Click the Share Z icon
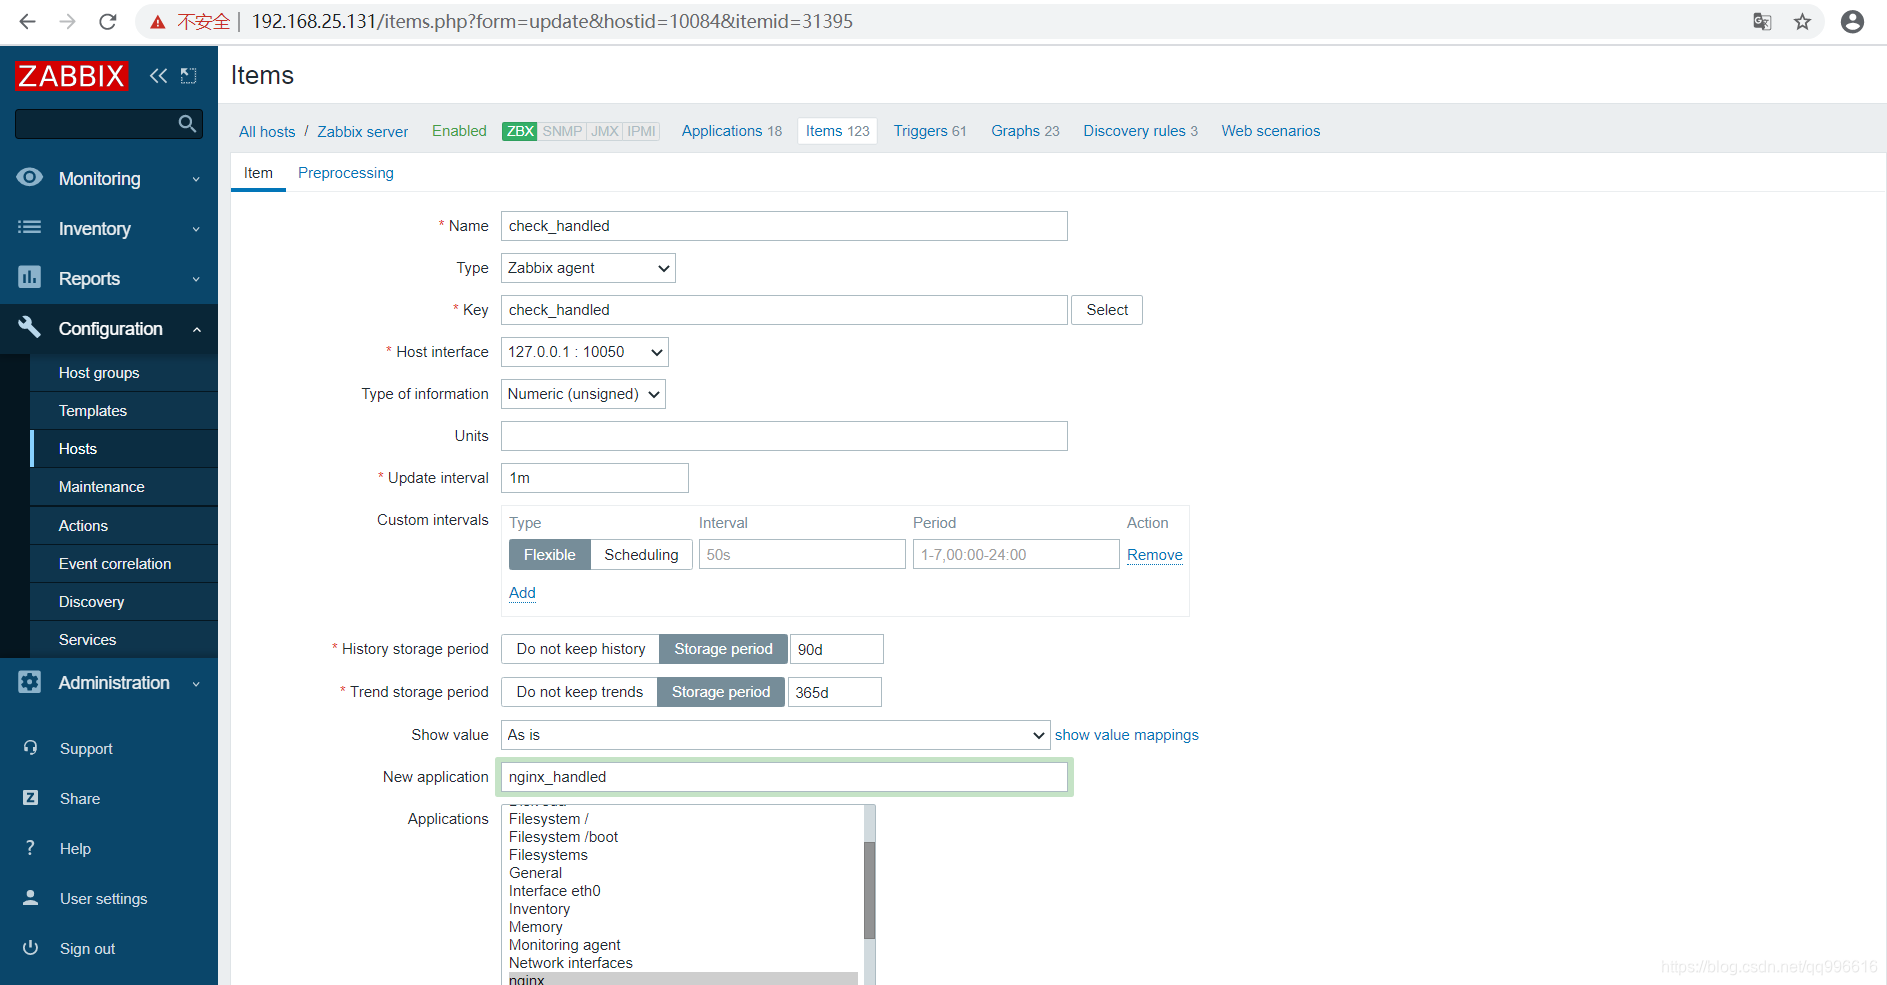The width and height of the screenshot is (1887, 985). [x=30, y=798]
